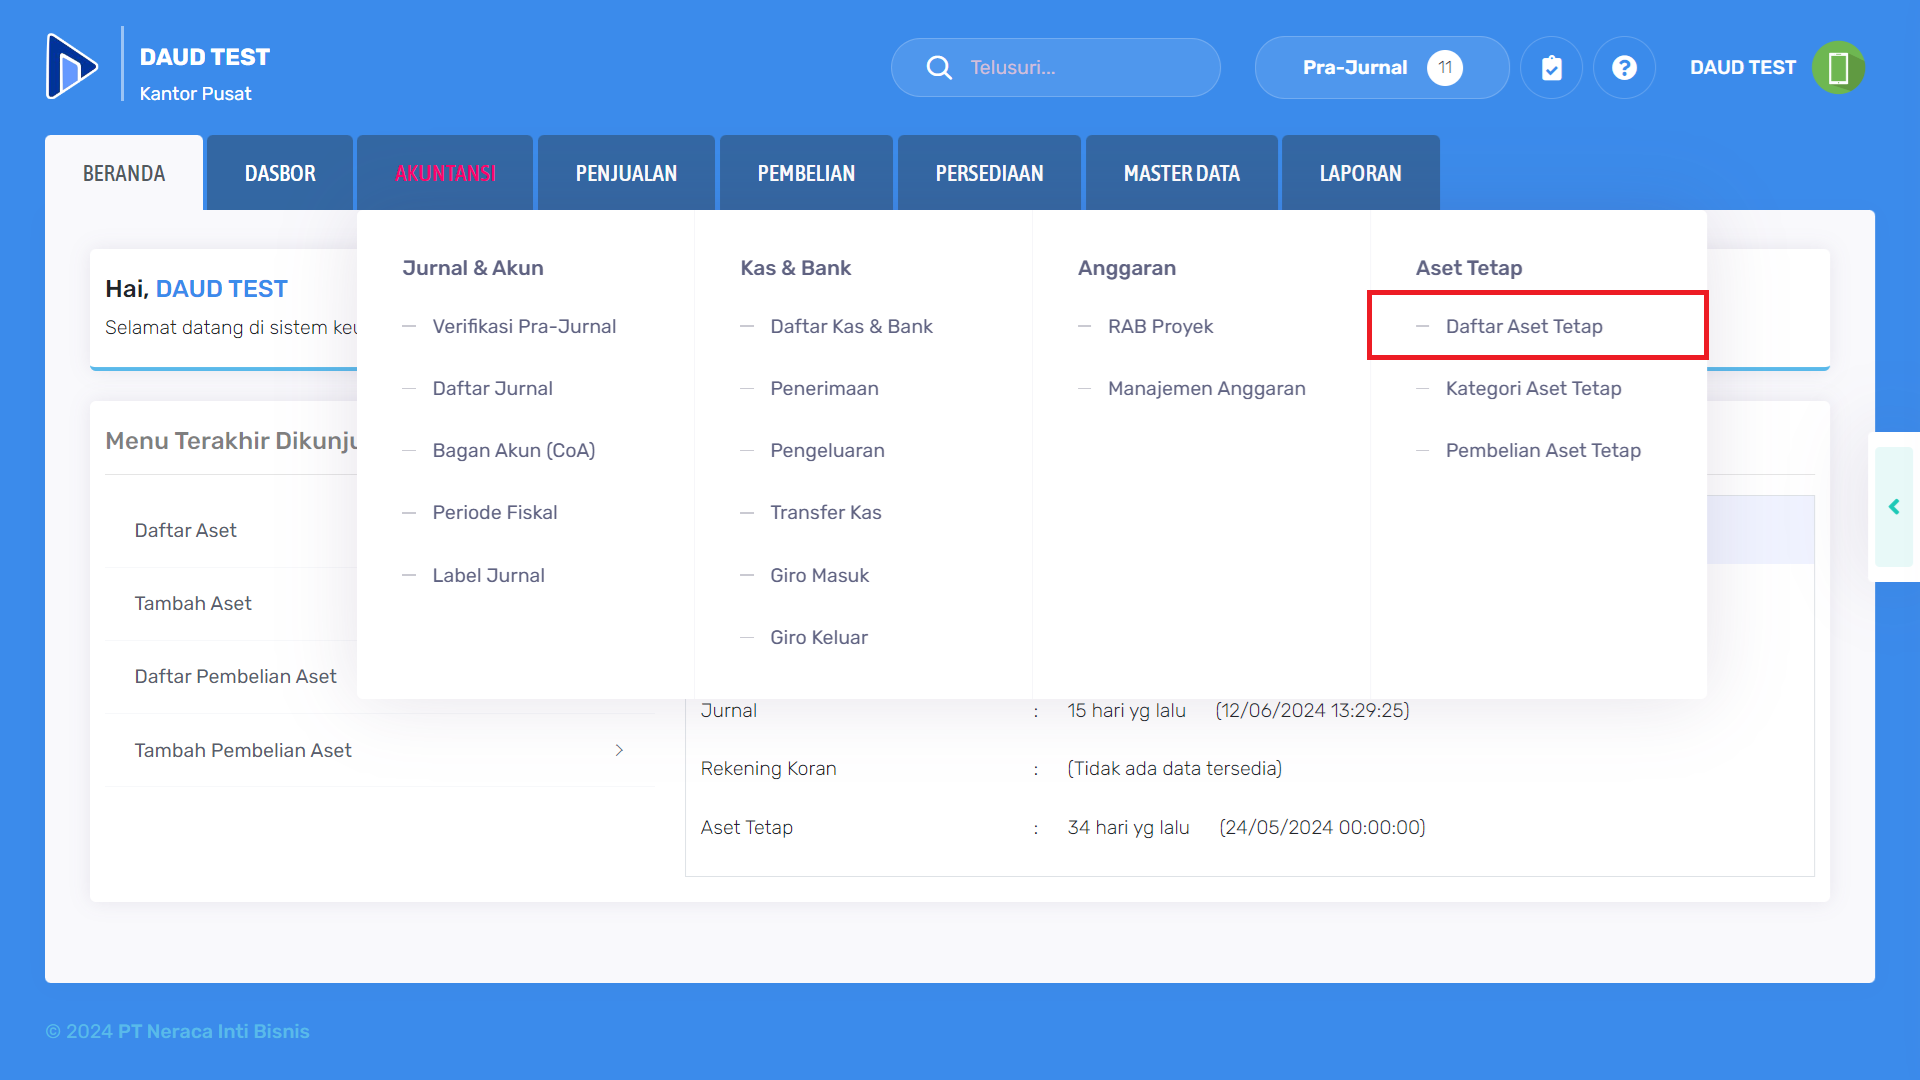Open the AKUNTANSI menu tab
1920x1080 pixels.
tap(445, 173)
